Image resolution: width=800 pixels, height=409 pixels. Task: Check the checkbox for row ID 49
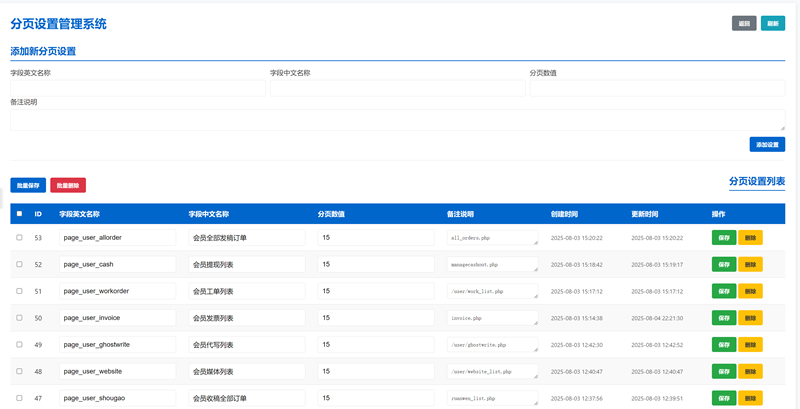pyautogui.click(x=19, y=344)
